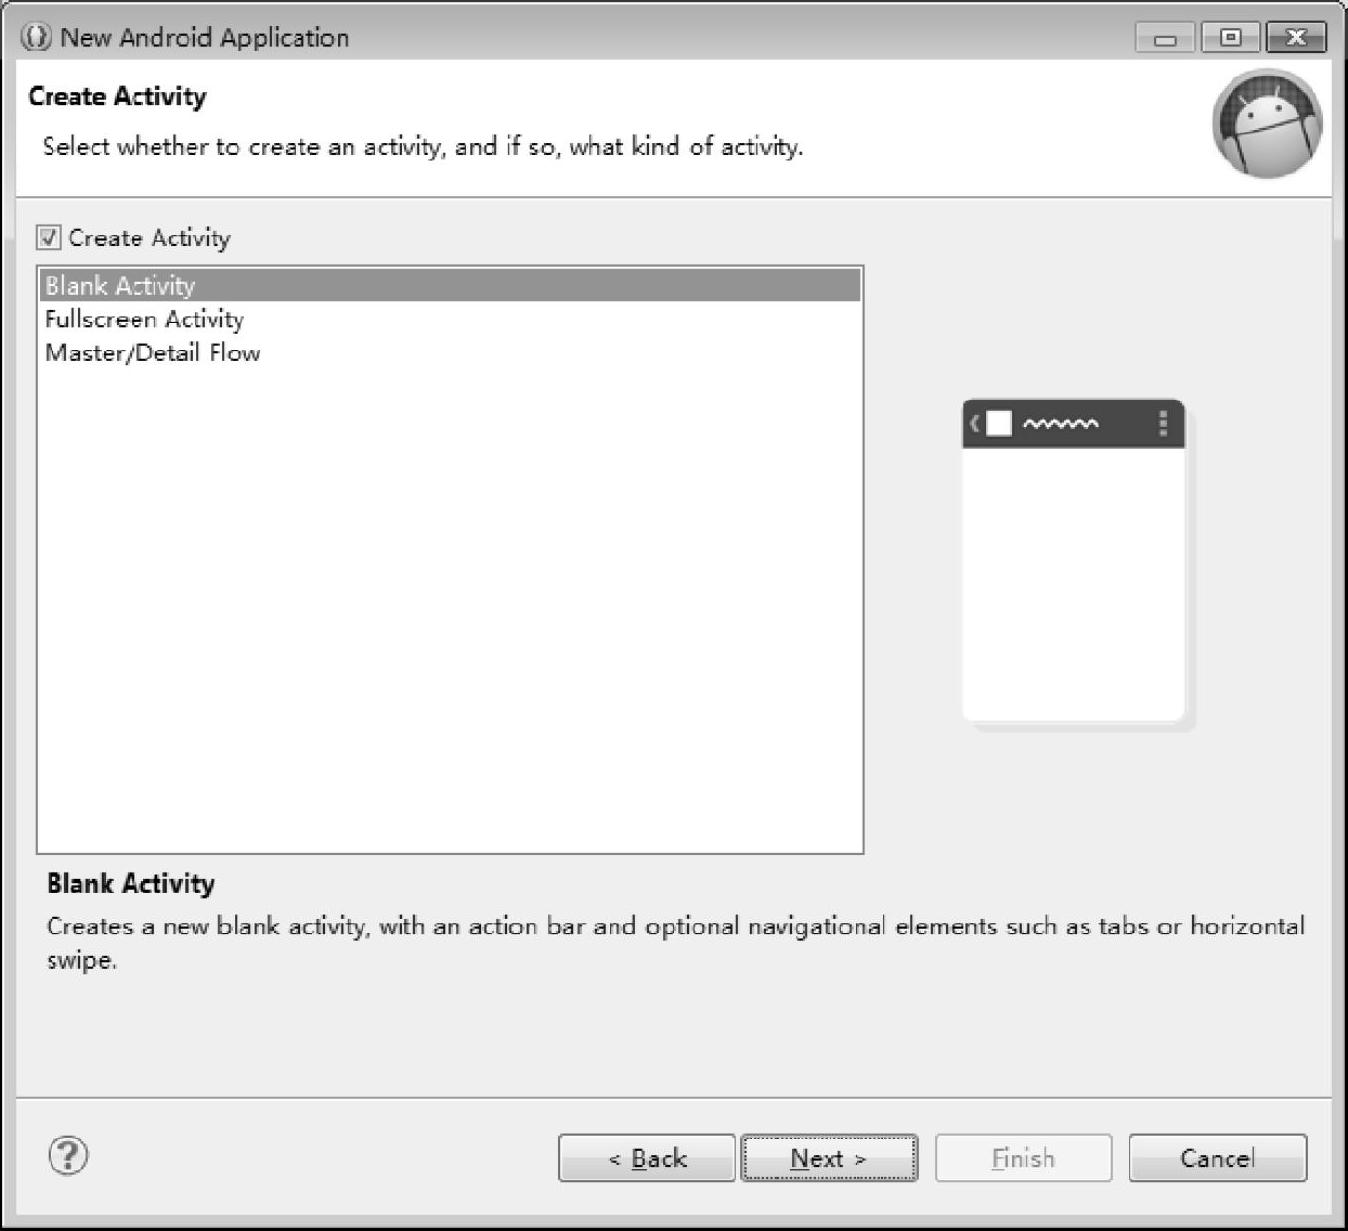Proceed with the Next button
The width and height of the screenshot is (1348, 1231).
coord(829,1158)
